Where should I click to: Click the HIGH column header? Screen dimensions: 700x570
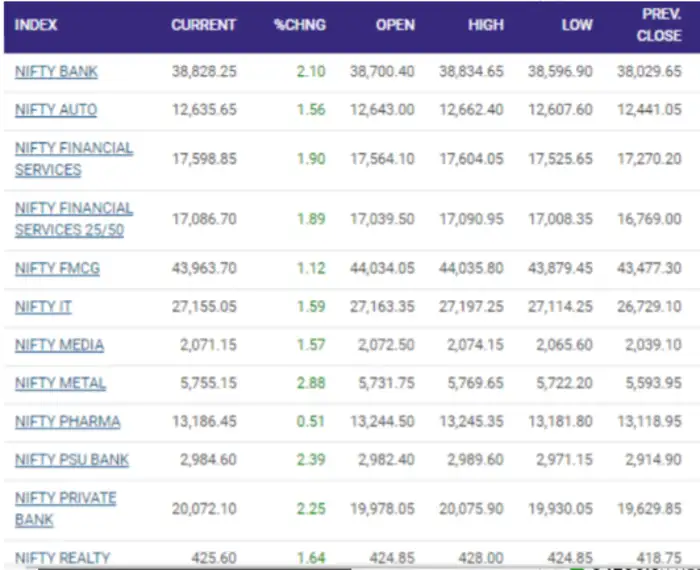(486, 25)
